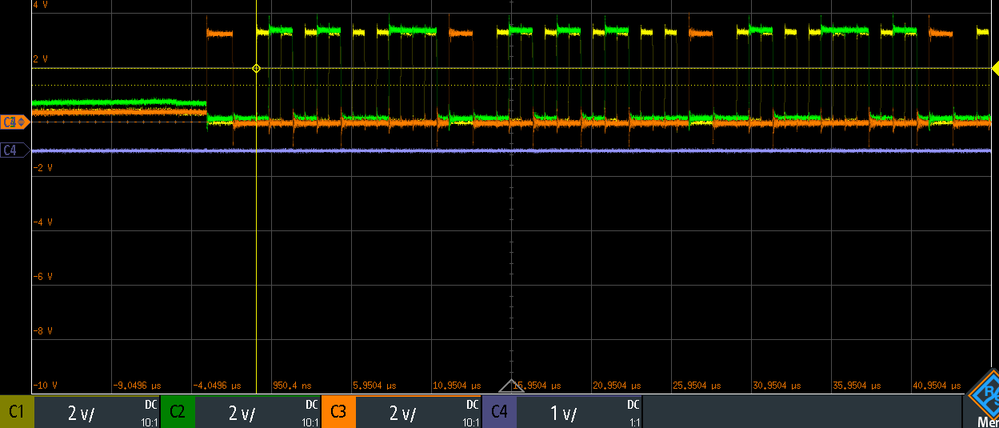Image resolution: width=999 pixels, height=428 pixels.
Task: Open the C2 channel settings button
Action: click(240, 412)
